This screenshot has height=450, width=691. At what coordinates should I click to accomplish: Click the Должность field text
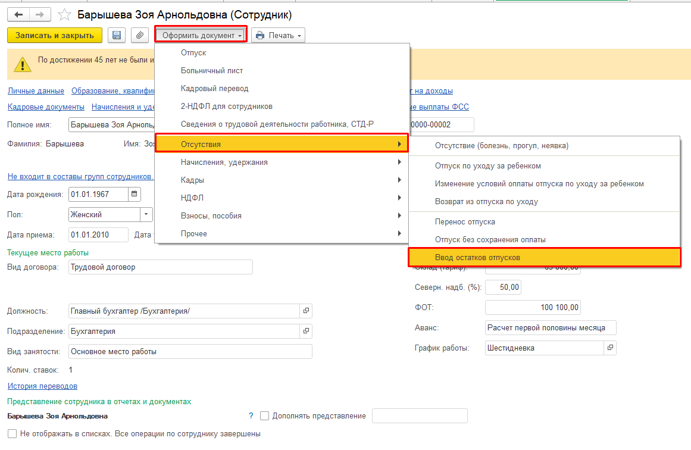[x=184, y=311]
